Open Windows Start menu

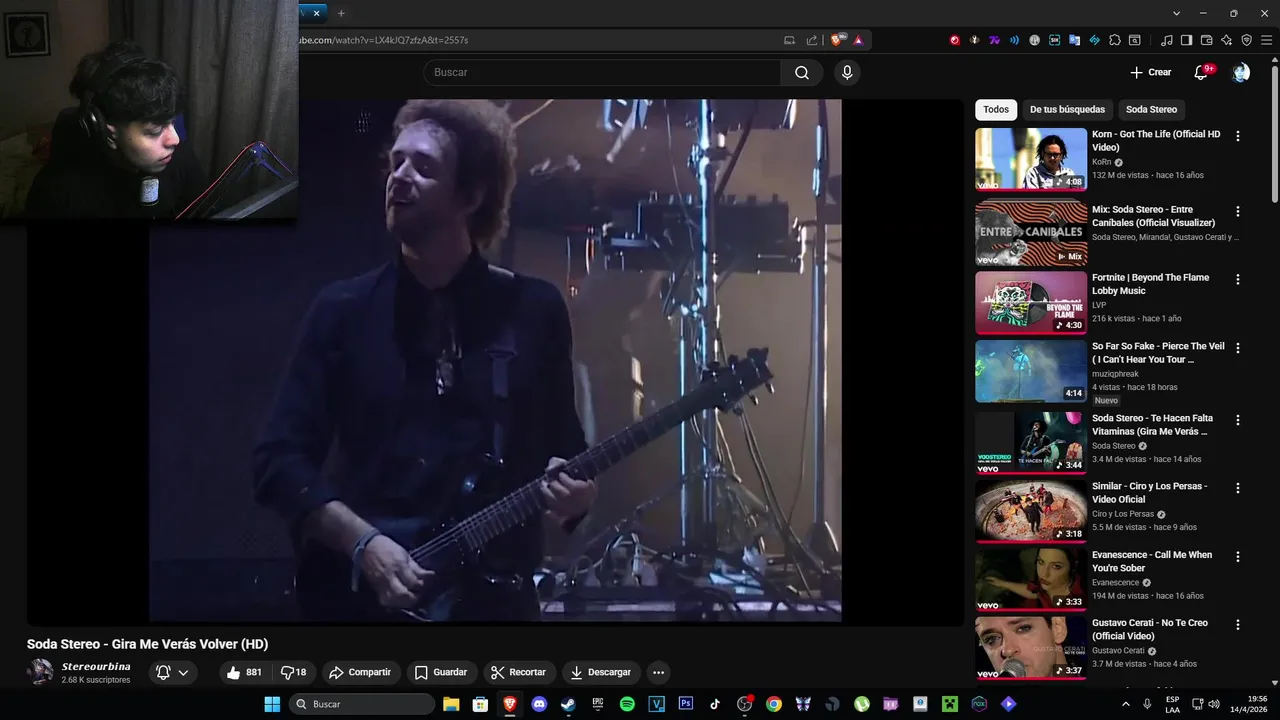[x=272, y=704]
